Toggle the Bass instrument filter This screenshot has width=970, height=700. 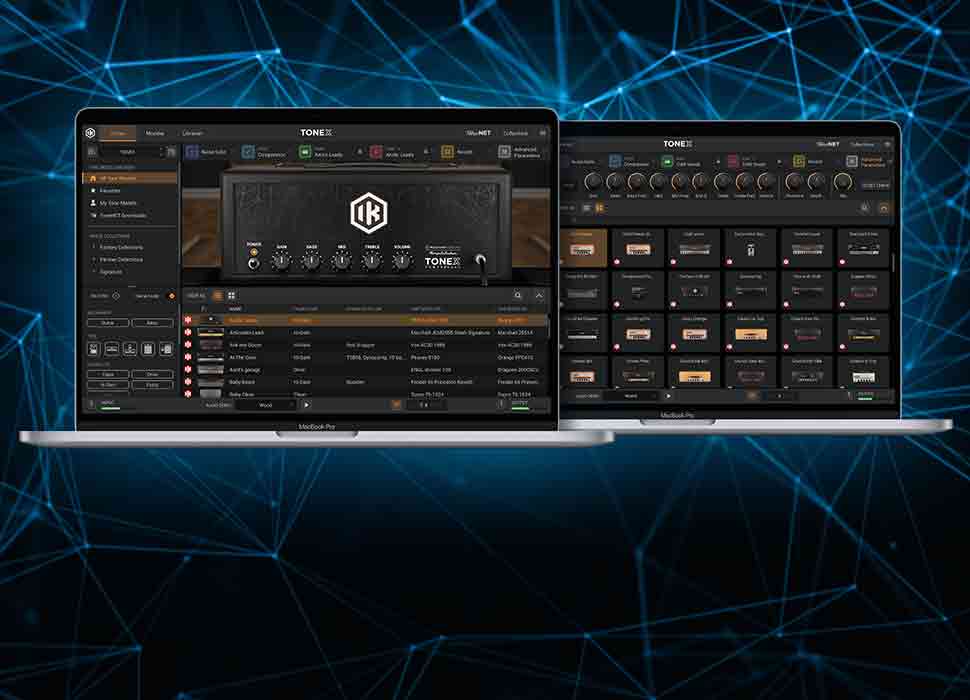pos(152,323)
